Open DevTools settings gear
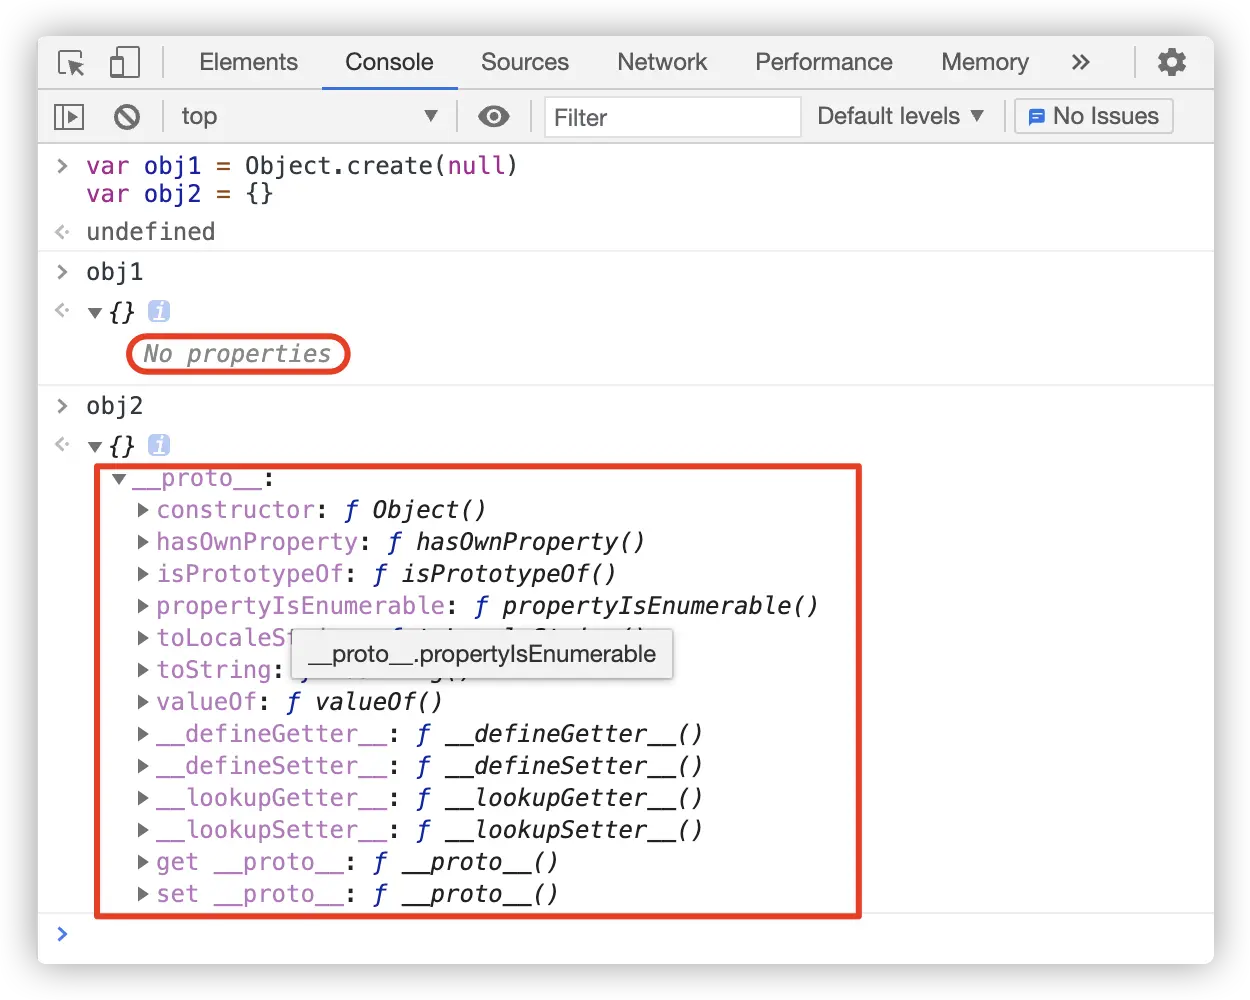Viewport: 1250px width, 1000px height. [x=1171, y=62]
